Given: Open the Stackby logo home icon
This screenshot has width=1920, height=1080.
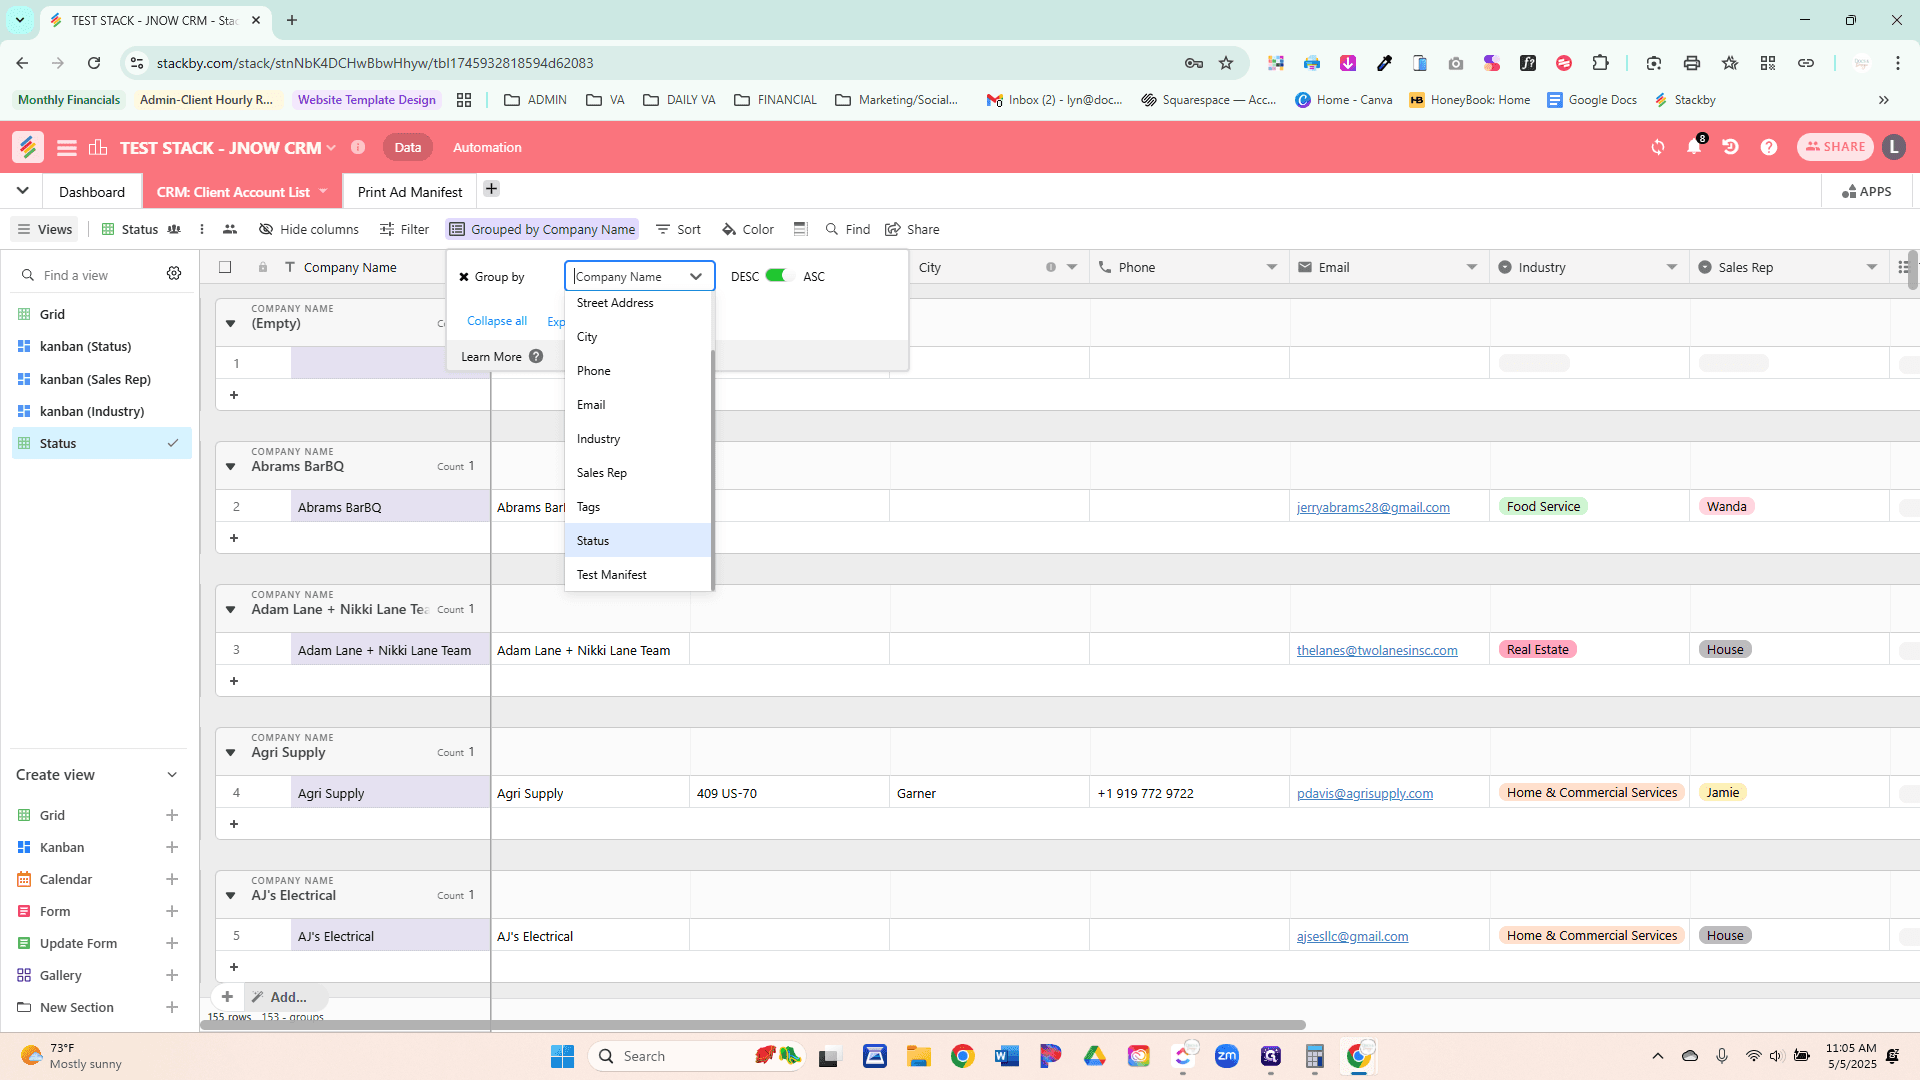Looking at the screenshot, I should [28, 147].
